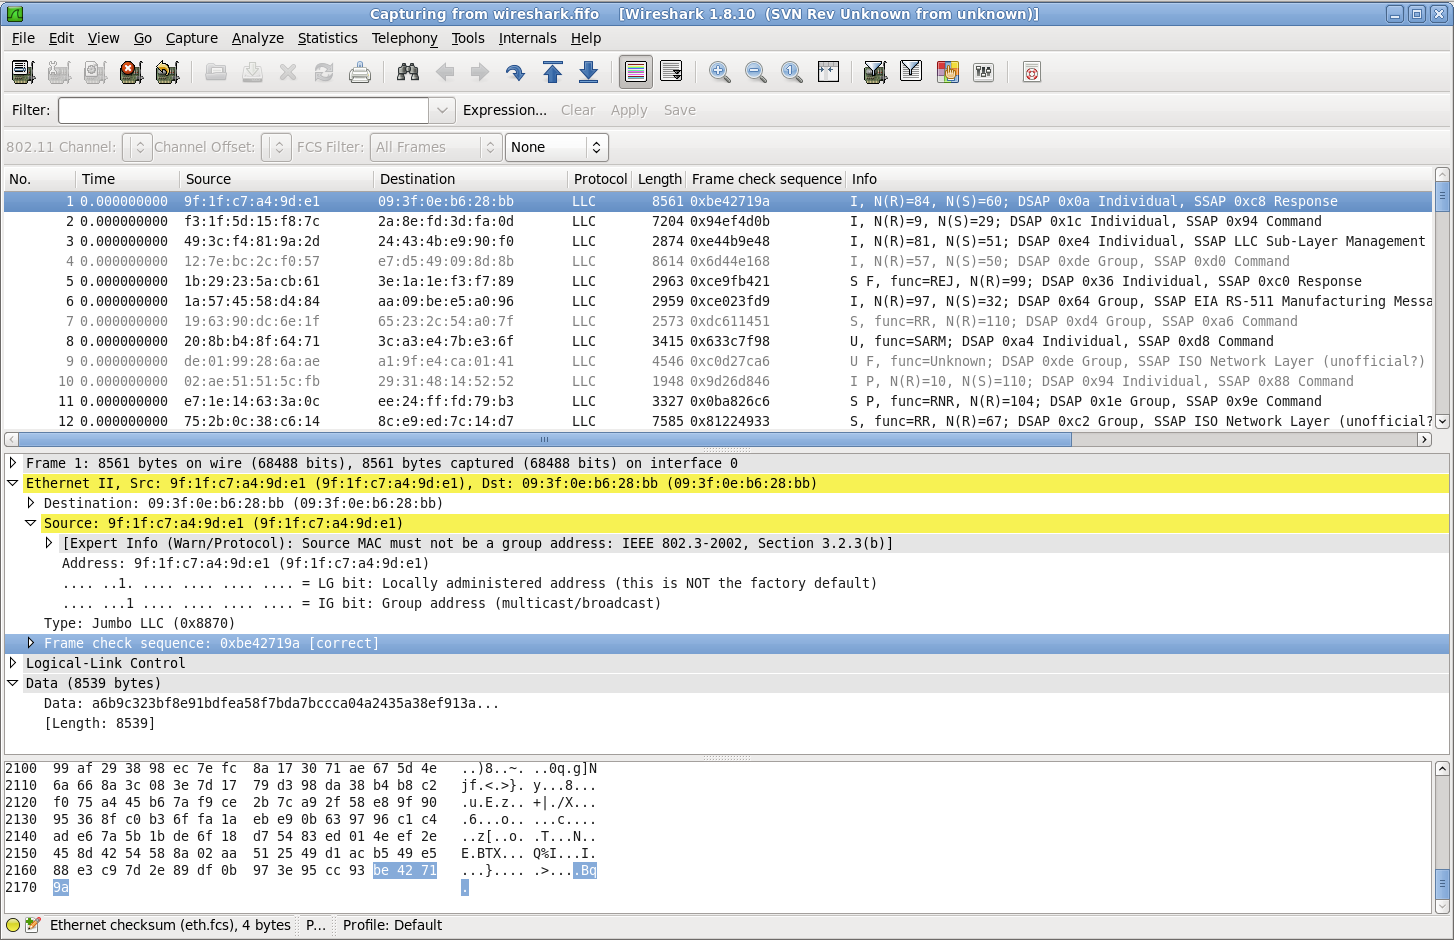Click the expert info status bar indicator

coord(13,925)
